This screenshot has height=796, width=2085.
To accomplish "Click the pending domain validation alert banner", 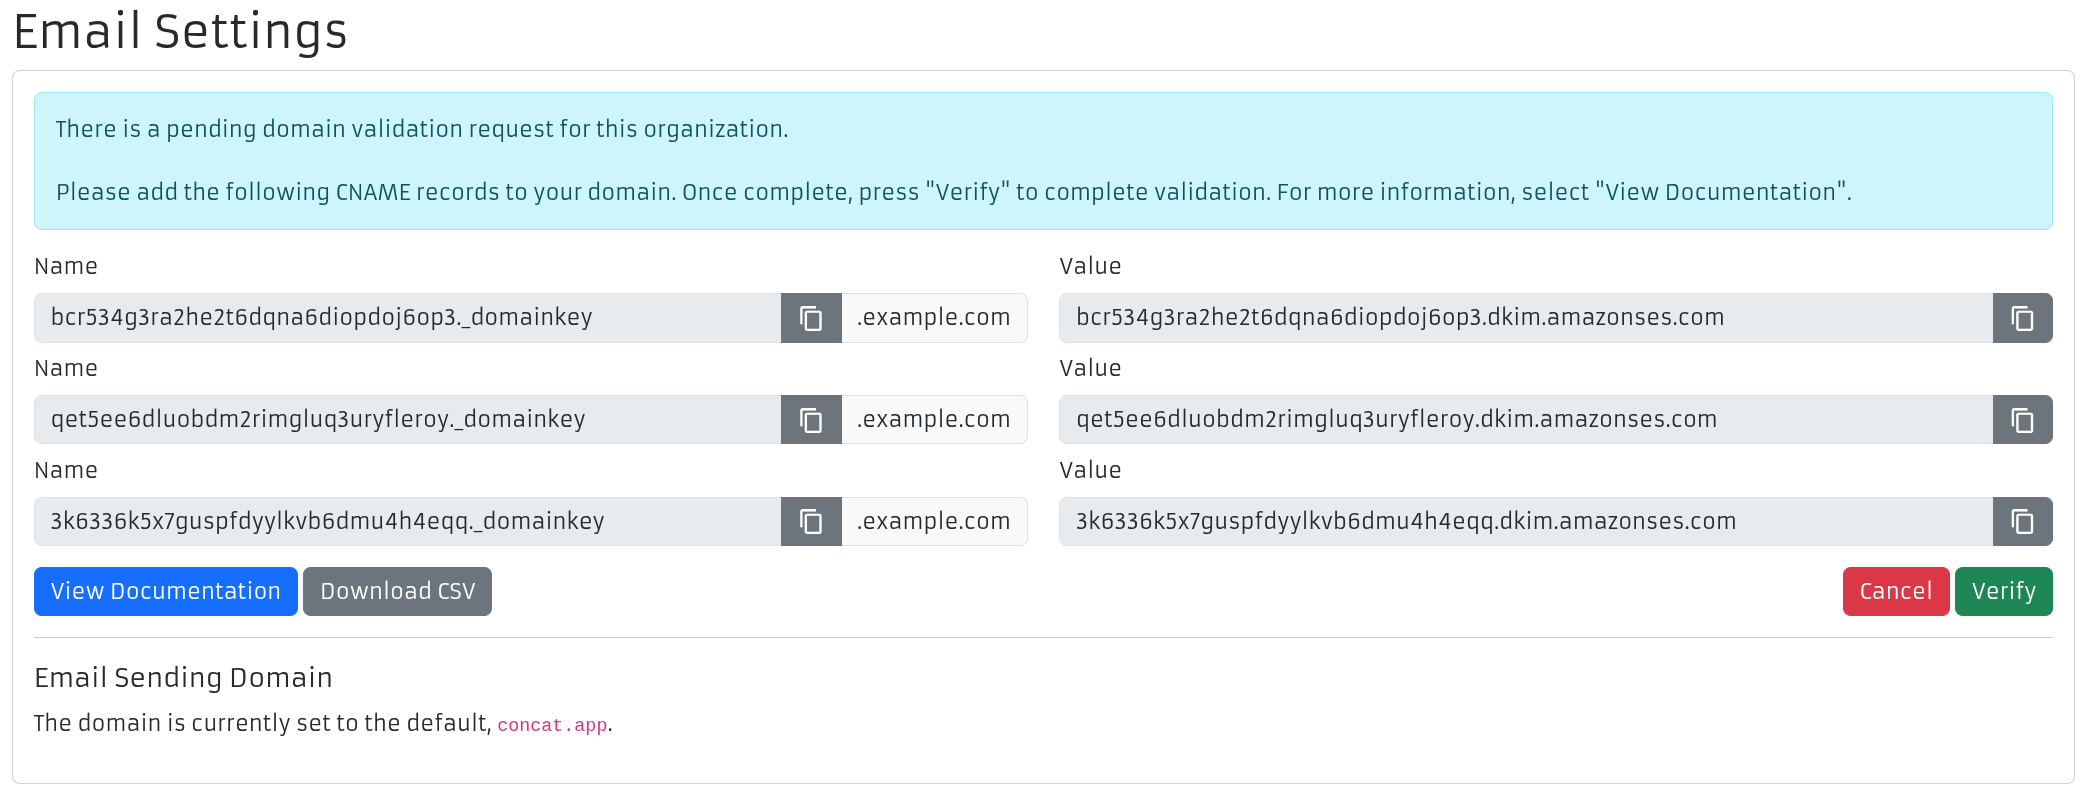I will pyautogui.click(x=1043, y=161).
